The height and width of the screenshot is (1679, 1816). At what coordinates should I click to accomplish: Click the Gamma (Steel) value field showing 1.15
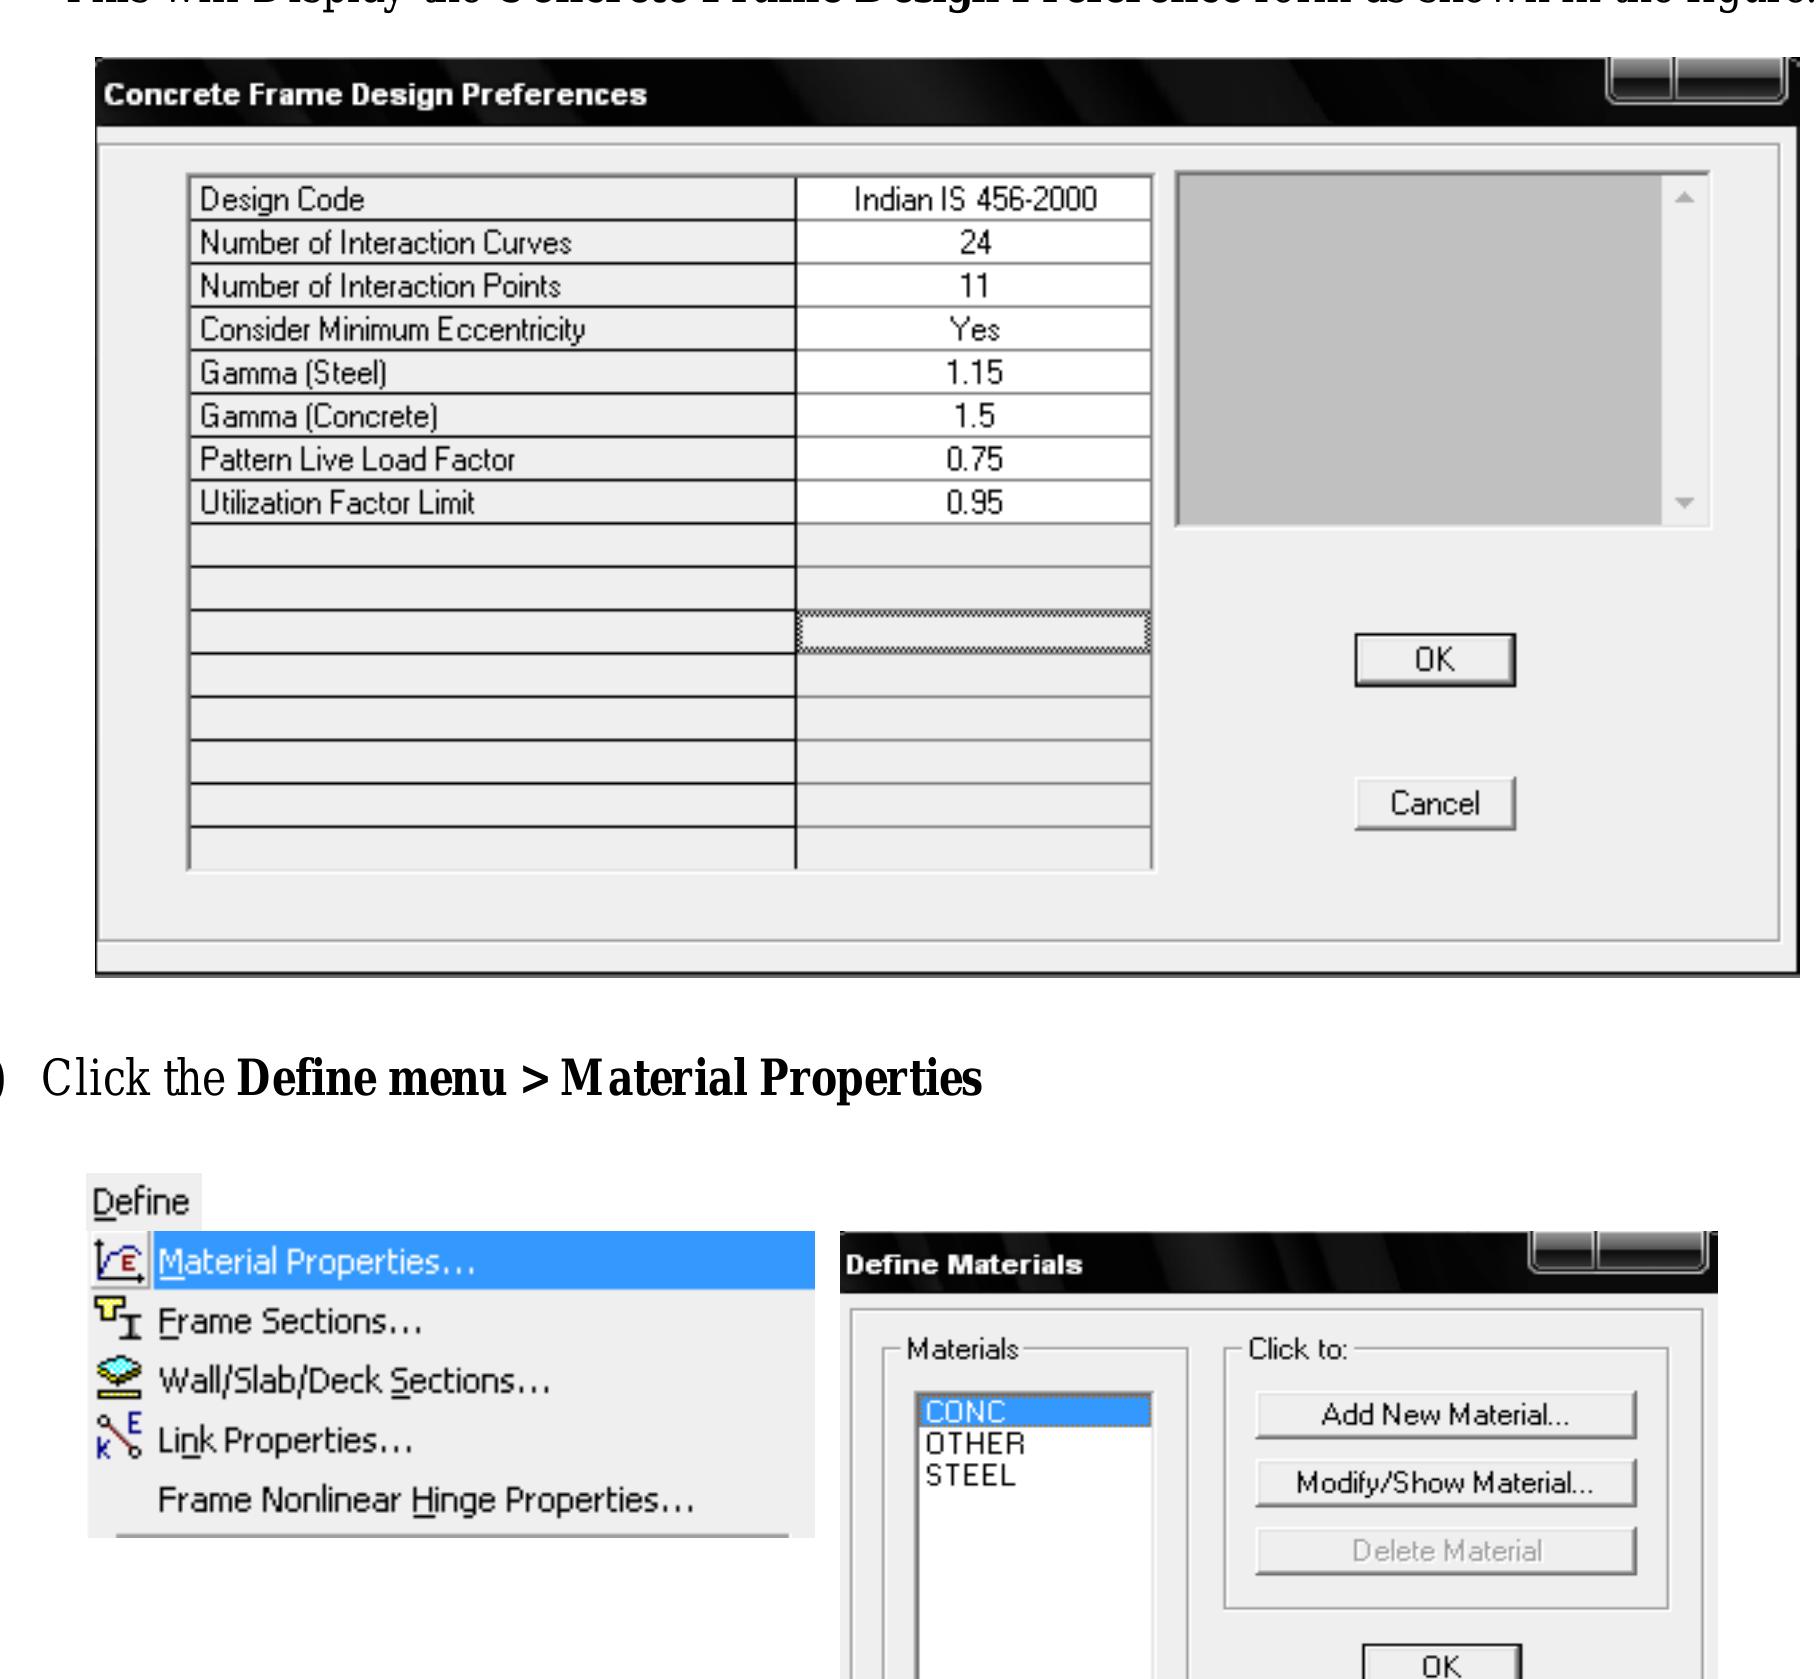pos(975,367)
